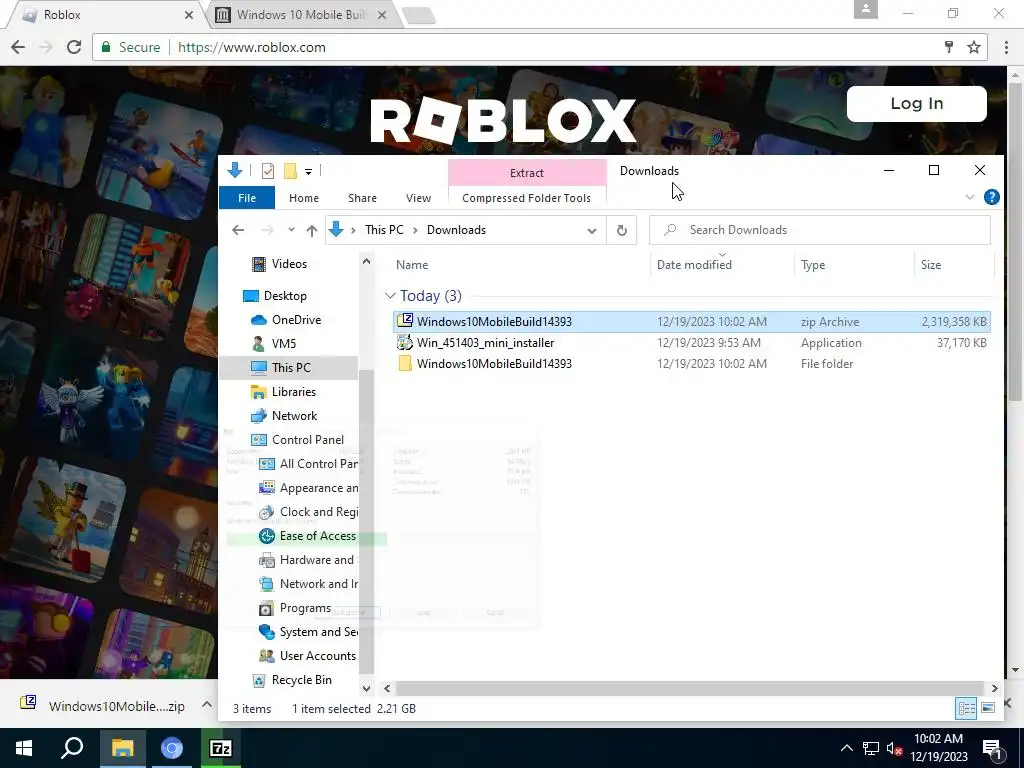Click the Chrome address bar URL
This screenshot has height=768, width=1024.
[x=251, y=48]
